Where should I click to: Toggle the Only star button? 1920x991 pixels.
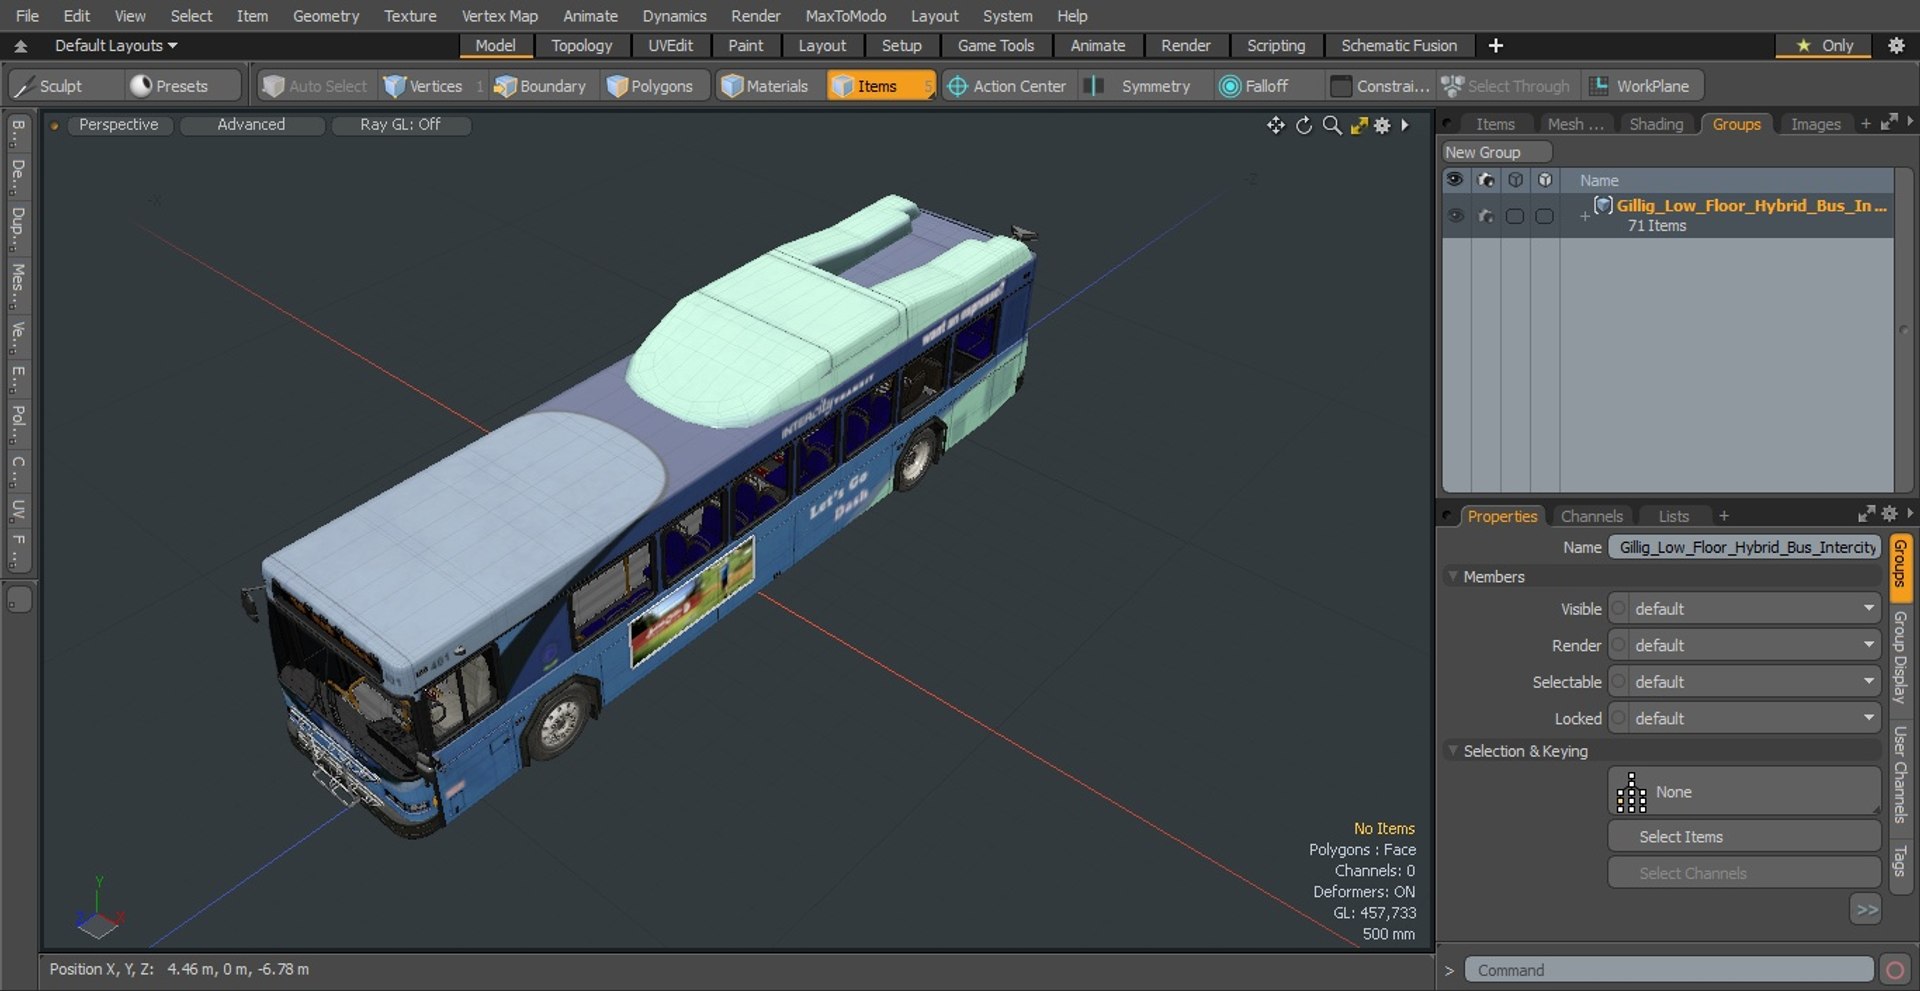click(x=1826, y=45)
